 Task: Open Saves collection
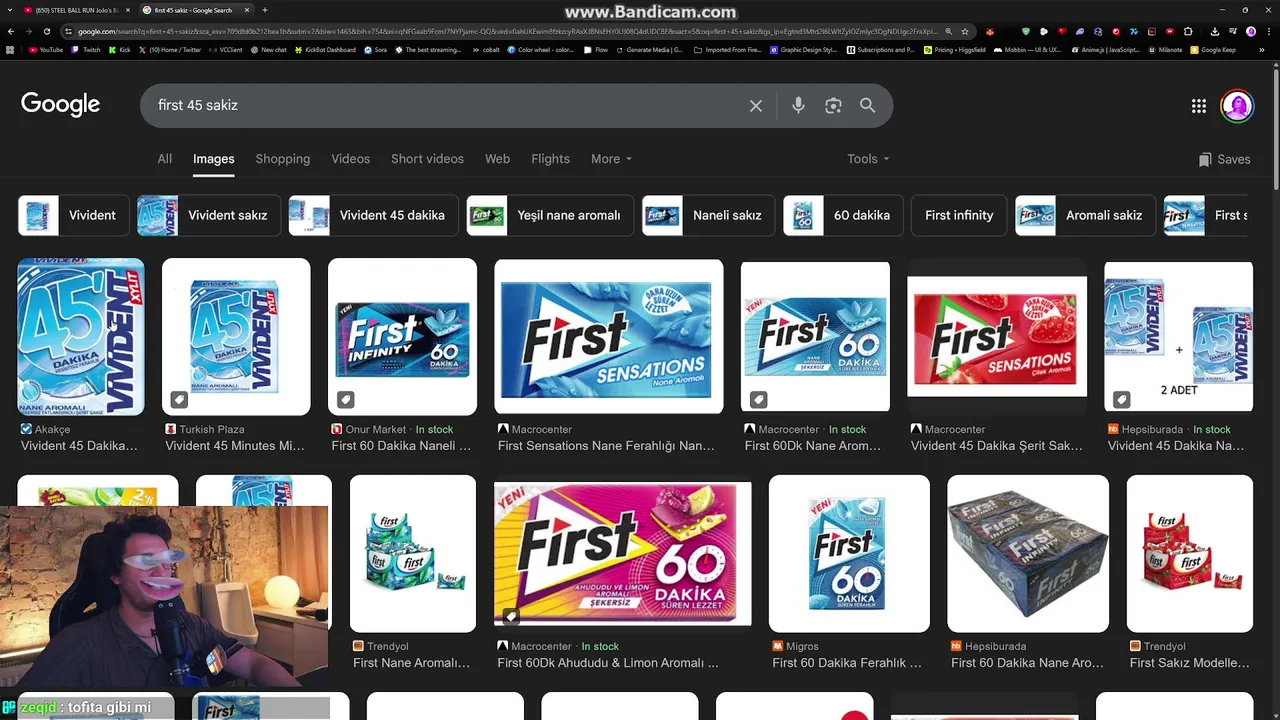pyautogui.click(x=1225, y=159)
